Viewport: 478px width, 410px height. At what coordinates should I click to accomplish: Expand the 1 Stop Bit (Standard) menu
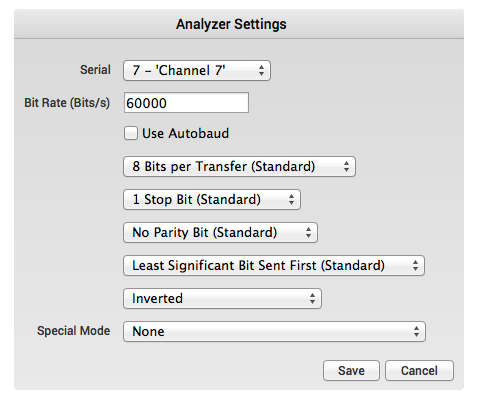(212, 199)
